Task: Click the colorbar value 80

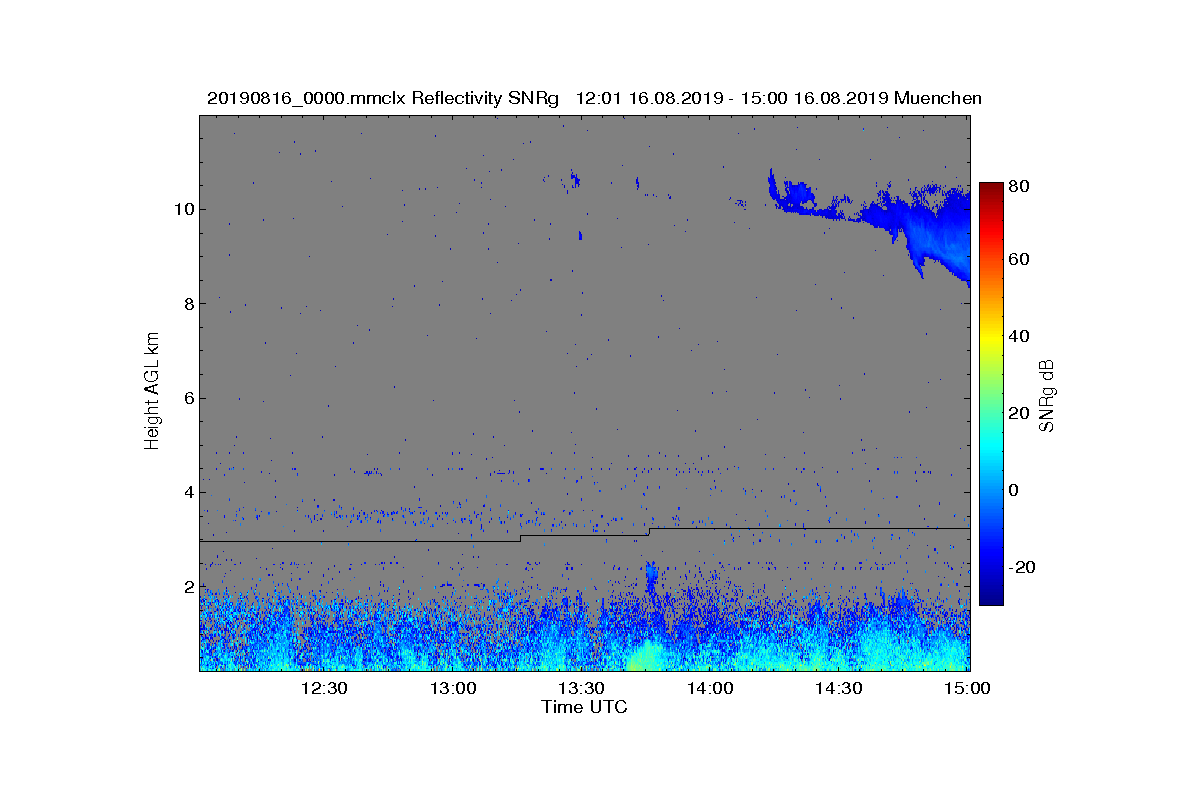Action: [1020, 185]
